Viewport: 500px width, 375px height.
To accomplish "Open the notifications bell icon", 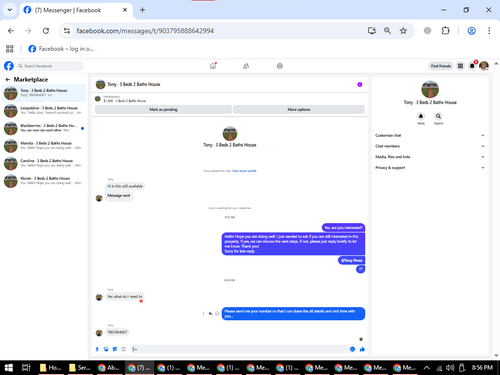I will pos(472,66).
